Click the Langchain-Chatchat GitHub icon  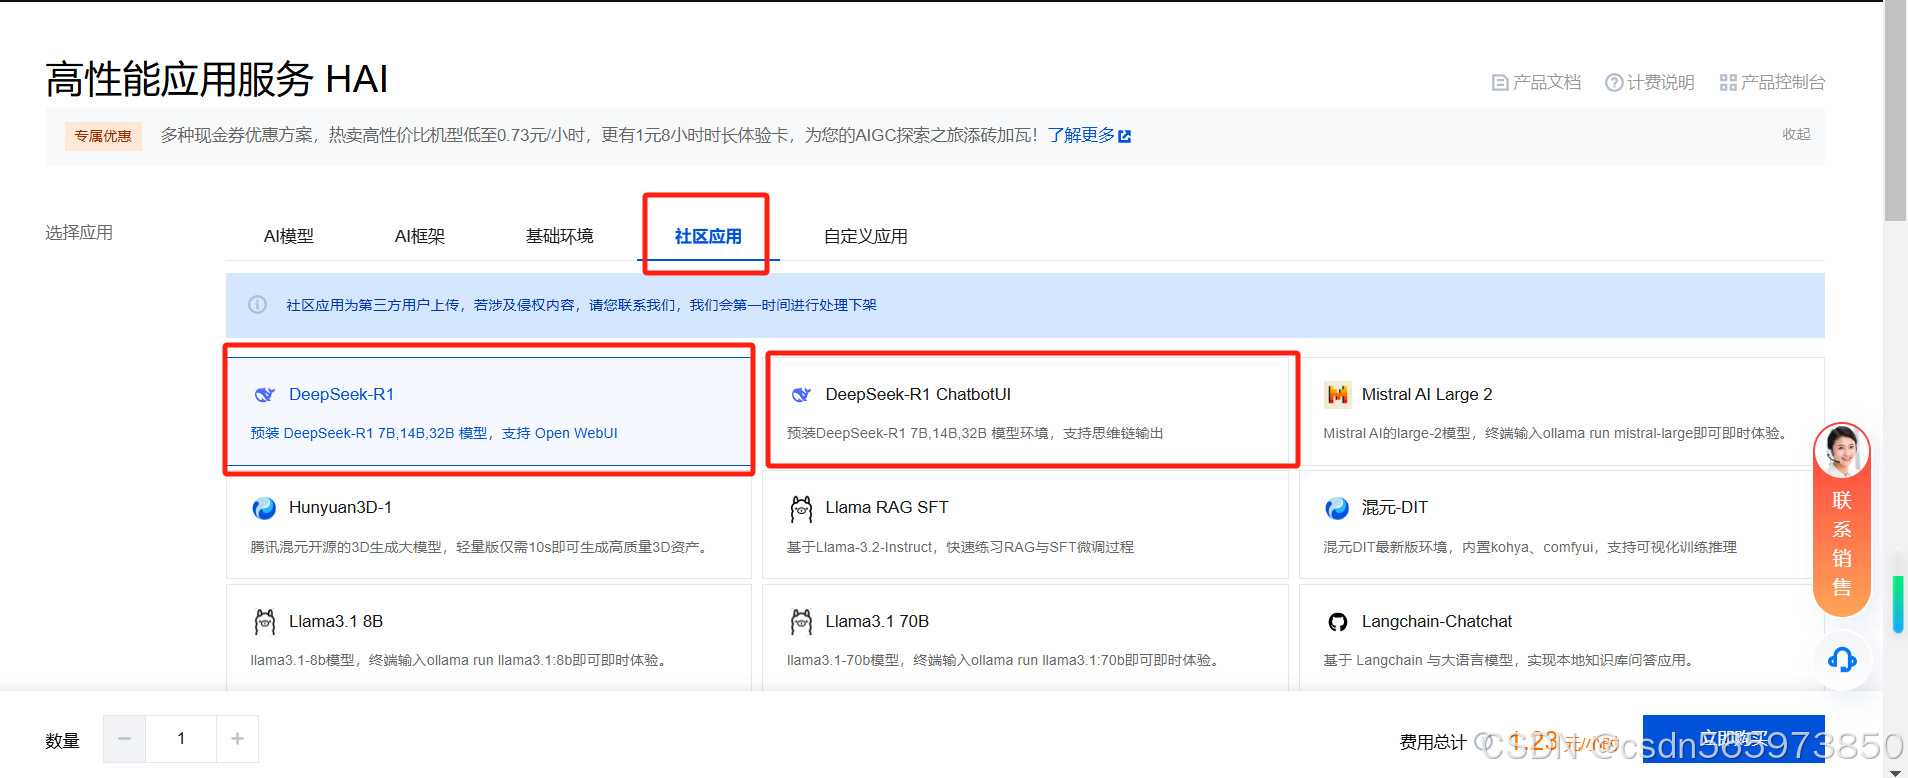(1337, 622)
